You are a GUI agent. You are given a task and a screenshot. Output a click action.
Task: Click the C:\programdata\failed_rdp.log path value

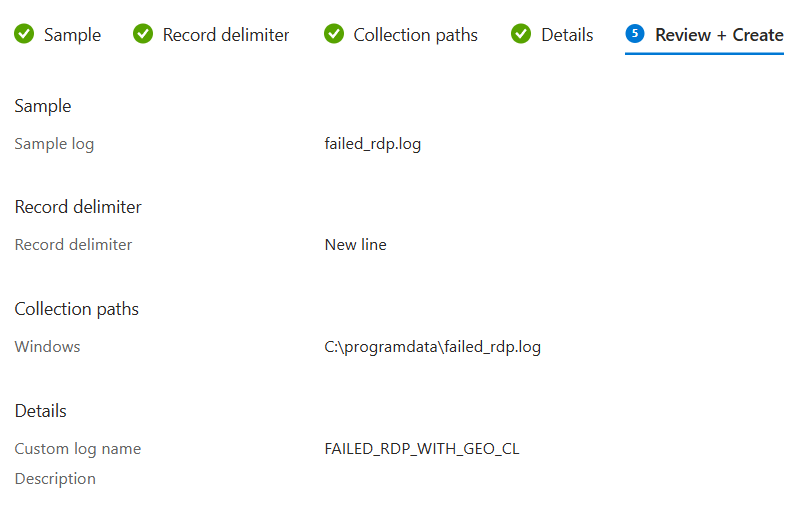(432, 347)
